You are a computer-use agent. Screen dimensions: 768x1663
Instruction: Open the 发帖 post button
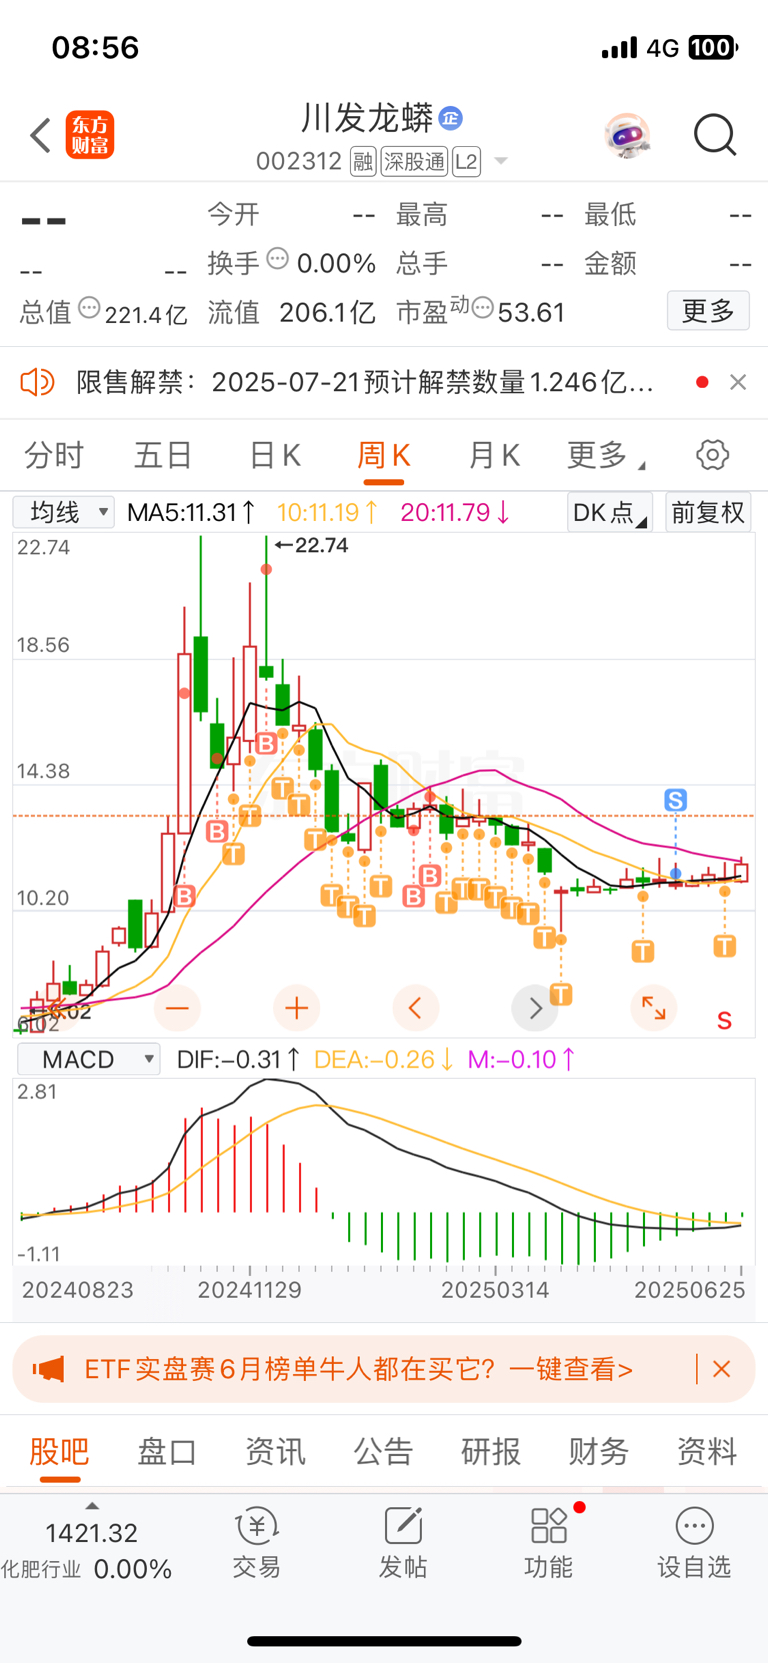pyautogui.click(x=403, y=1543)
